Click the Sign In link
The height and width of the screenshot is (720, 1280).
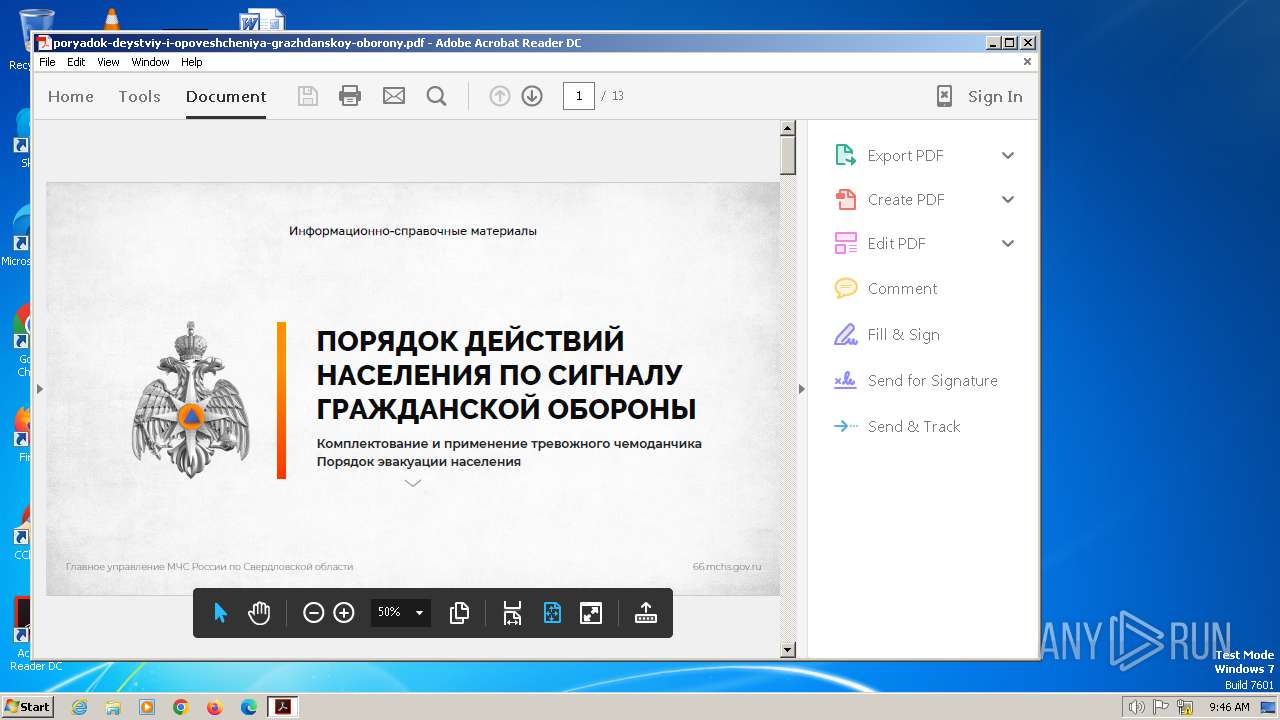coord(995,96)
